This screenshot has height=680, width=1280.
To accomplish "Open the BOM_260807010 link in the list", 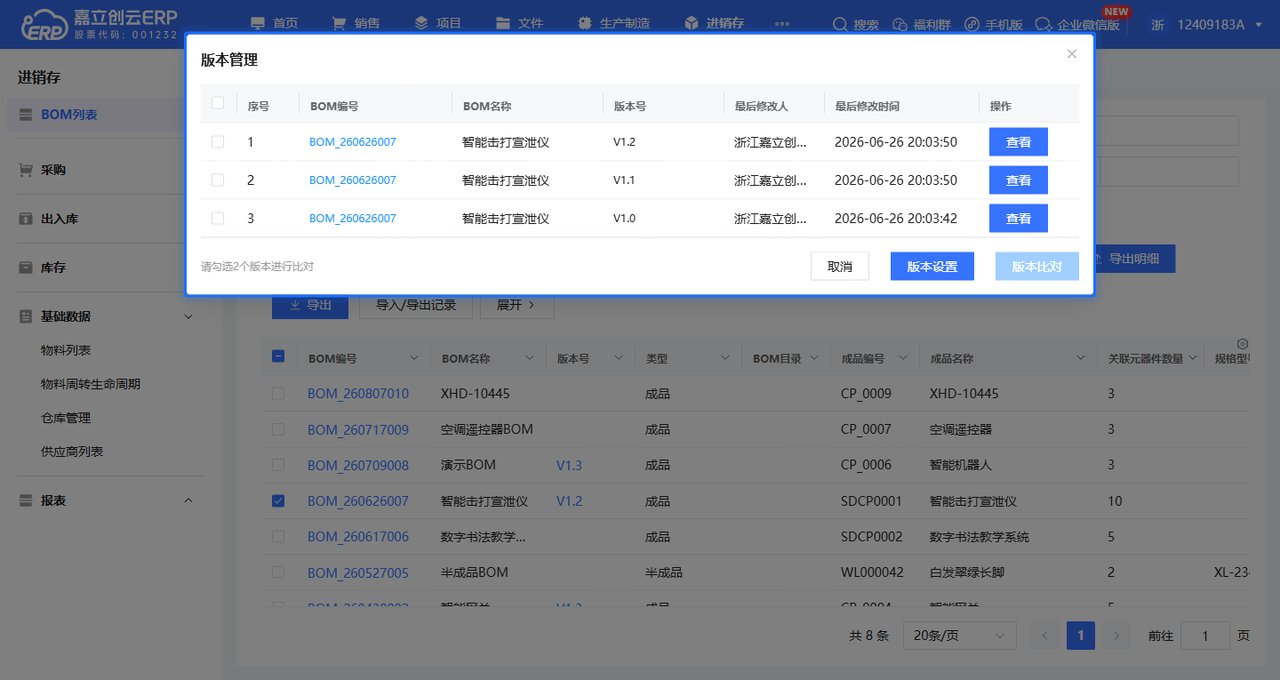I will tap(358, 394).
